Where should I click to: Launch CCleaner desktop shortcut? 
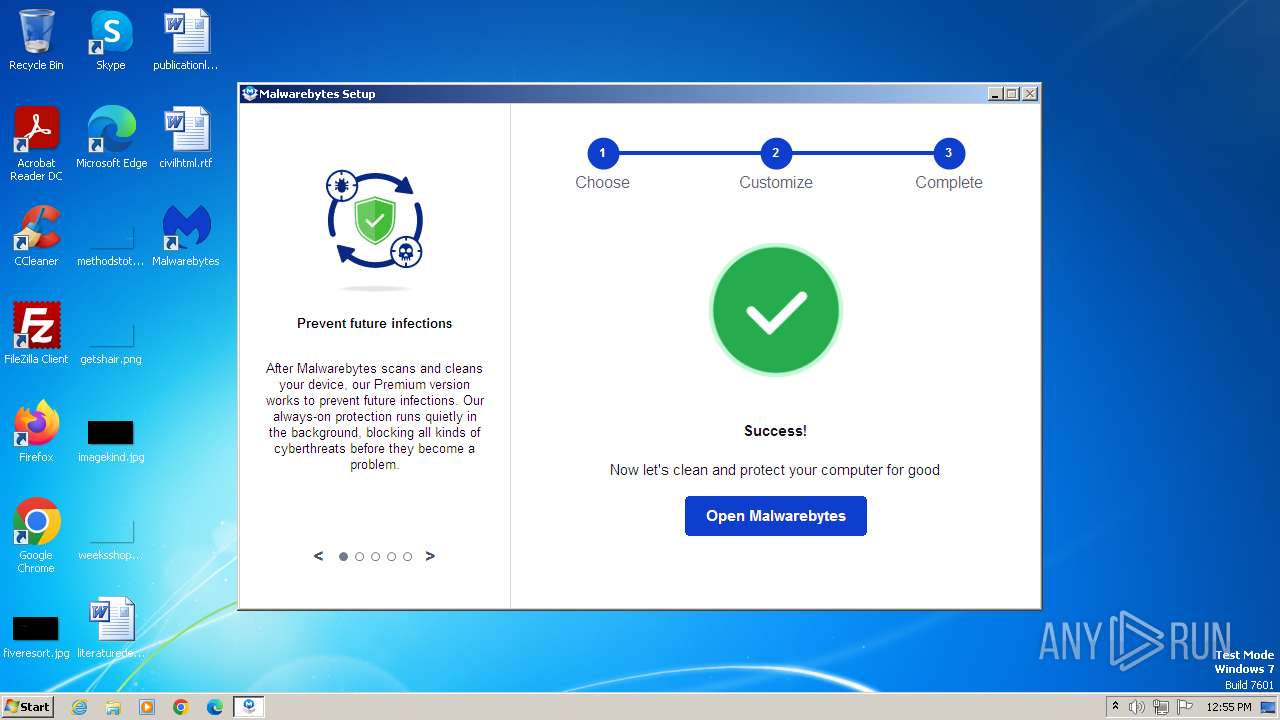(x=36, y=236)
